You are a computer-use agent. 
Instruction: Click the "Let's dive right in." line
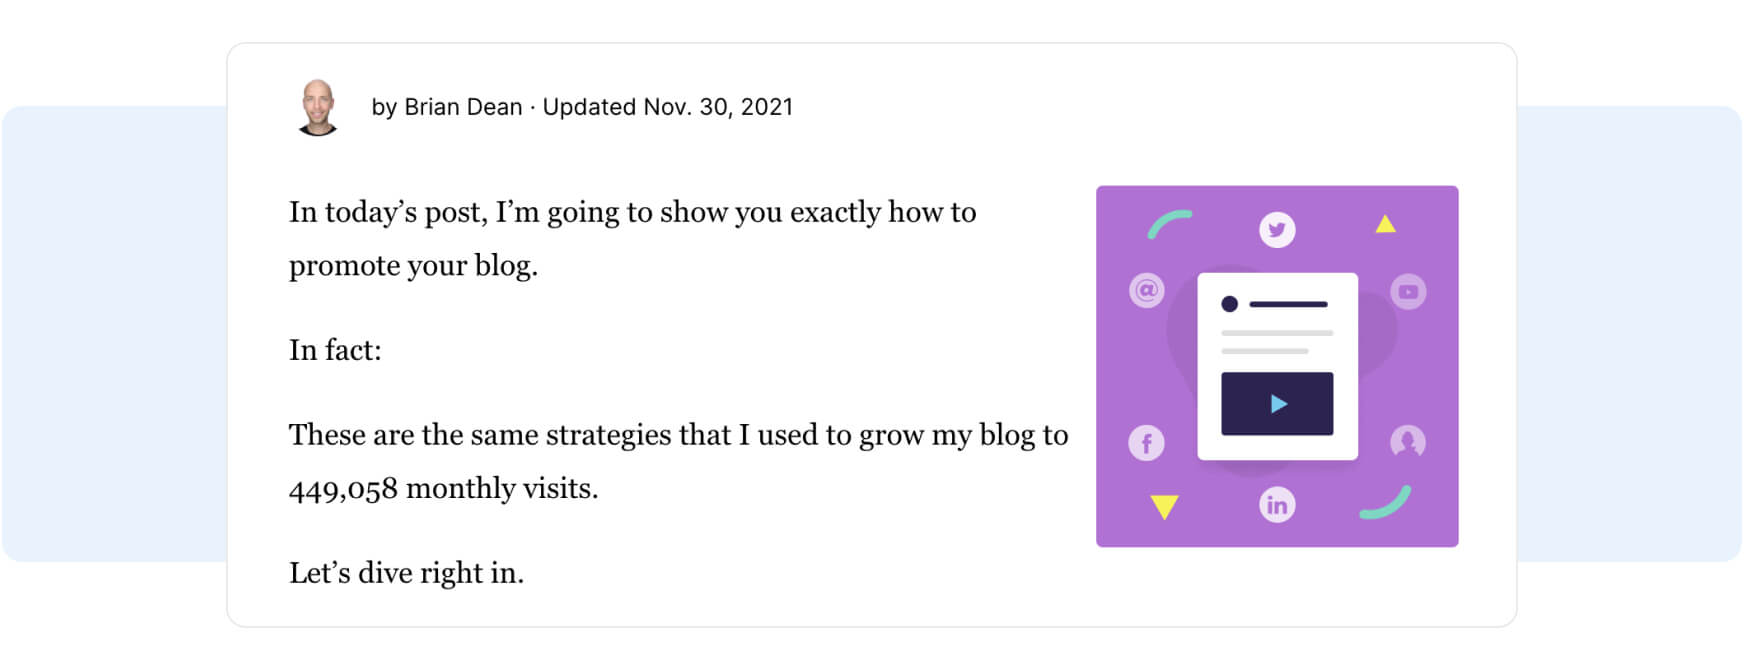(x=406, y=573)
